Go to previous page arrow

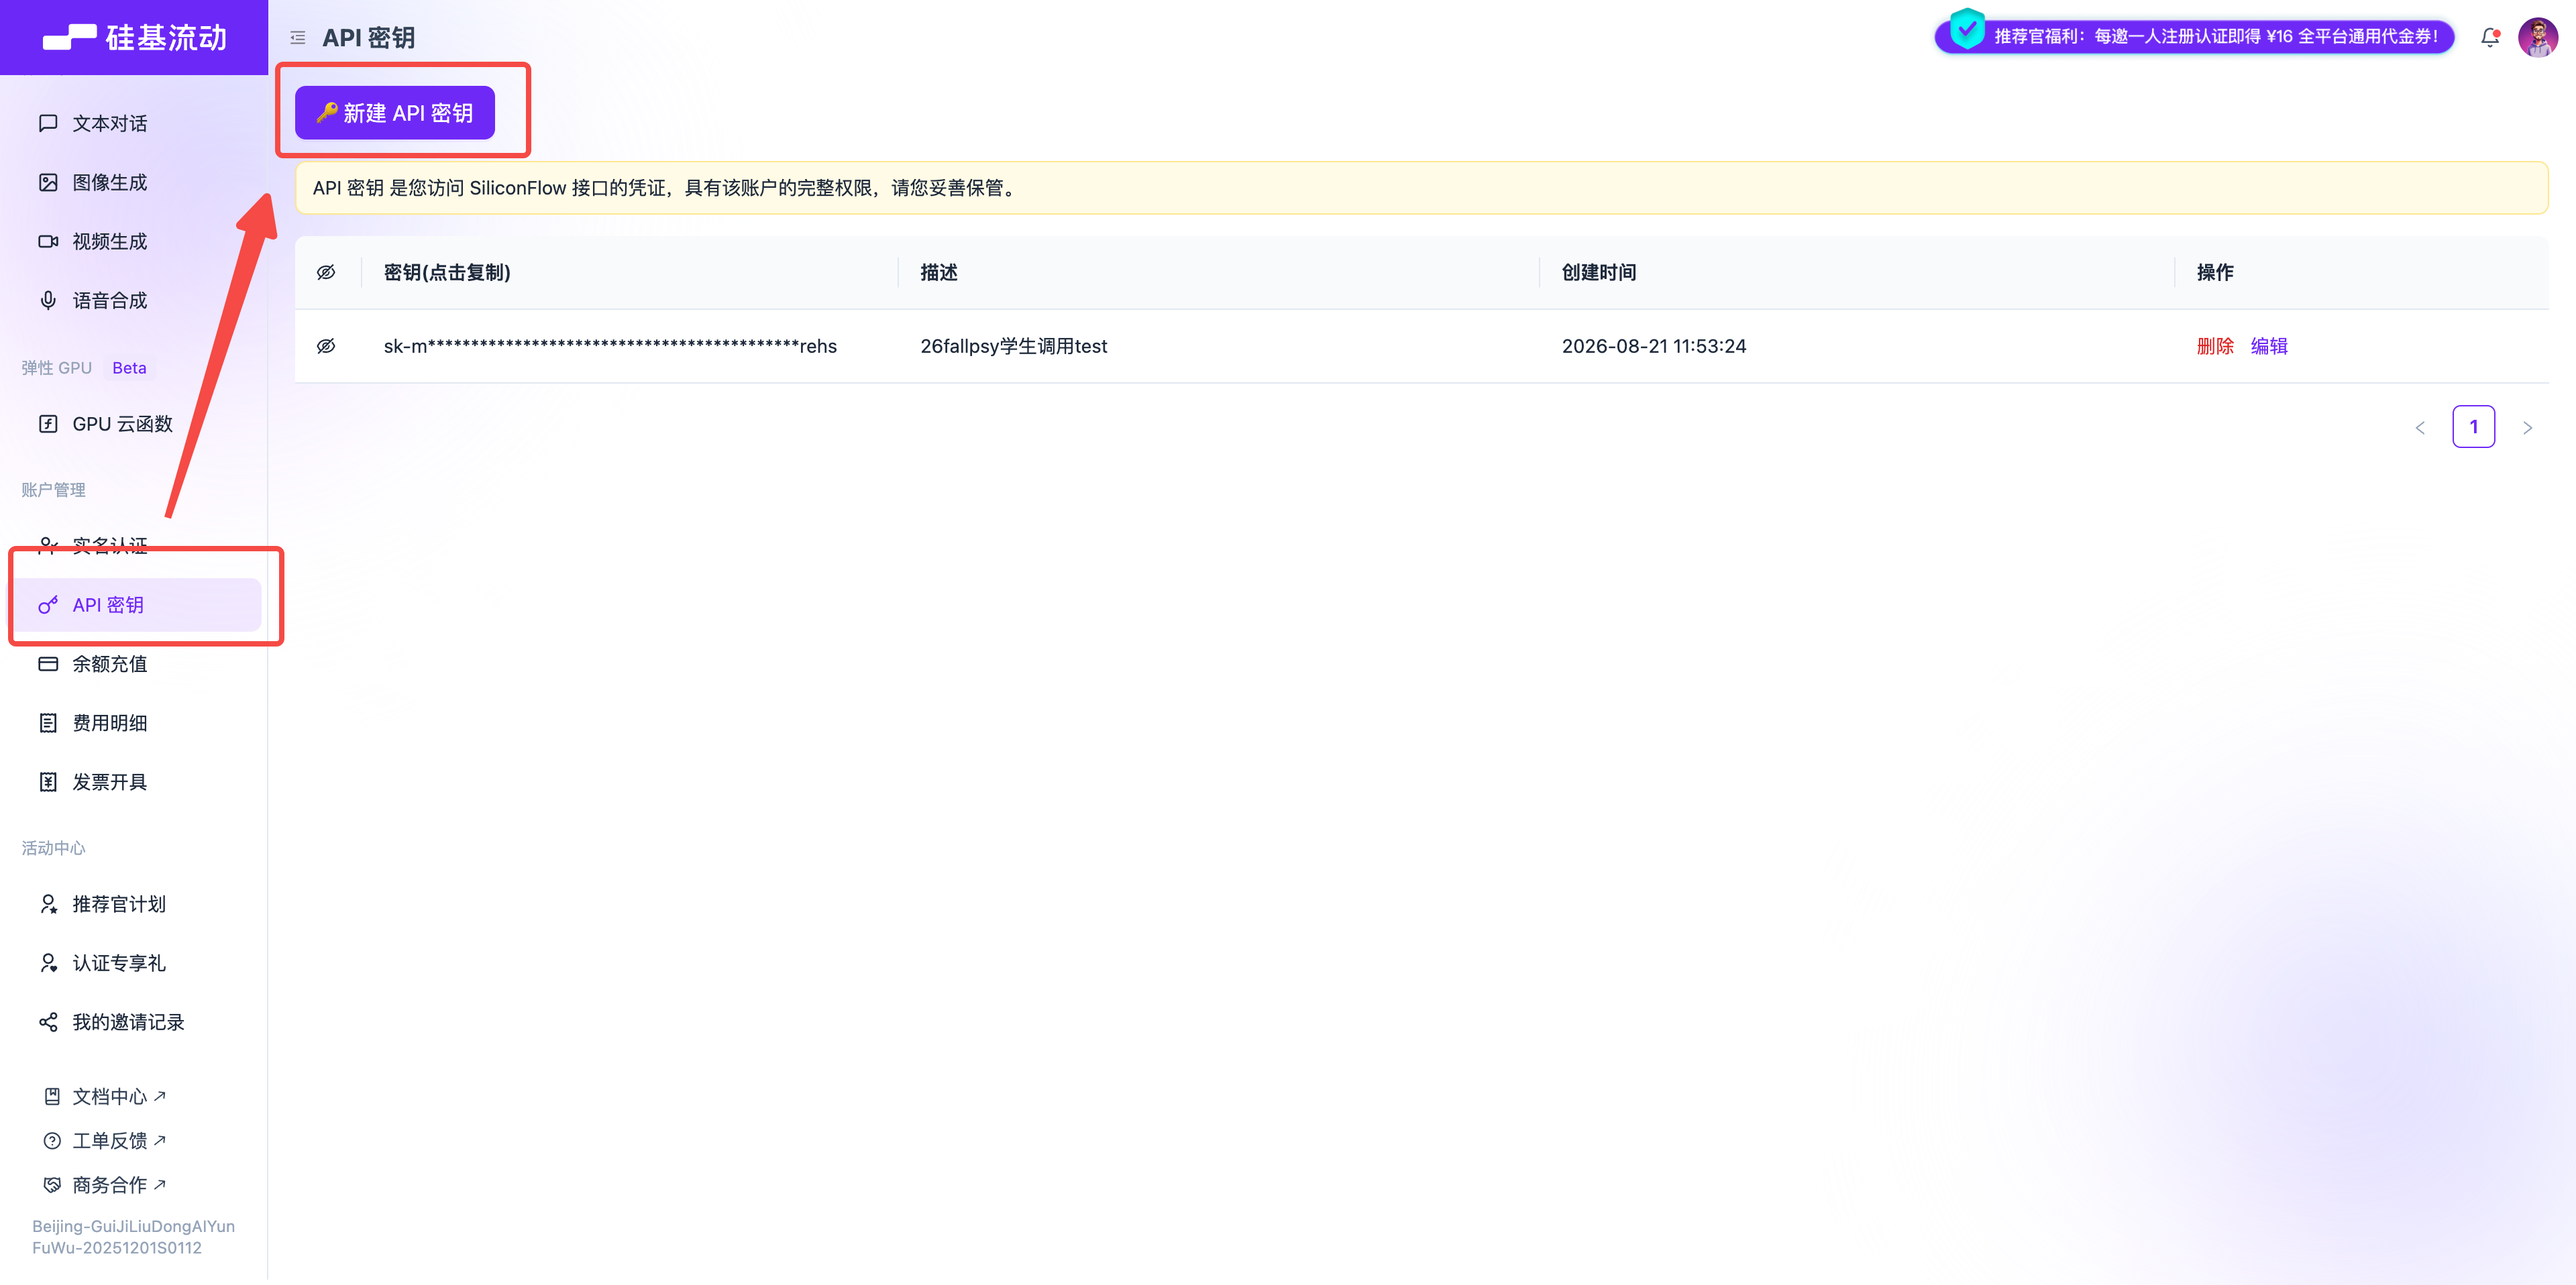click(x=2420, y=428)
